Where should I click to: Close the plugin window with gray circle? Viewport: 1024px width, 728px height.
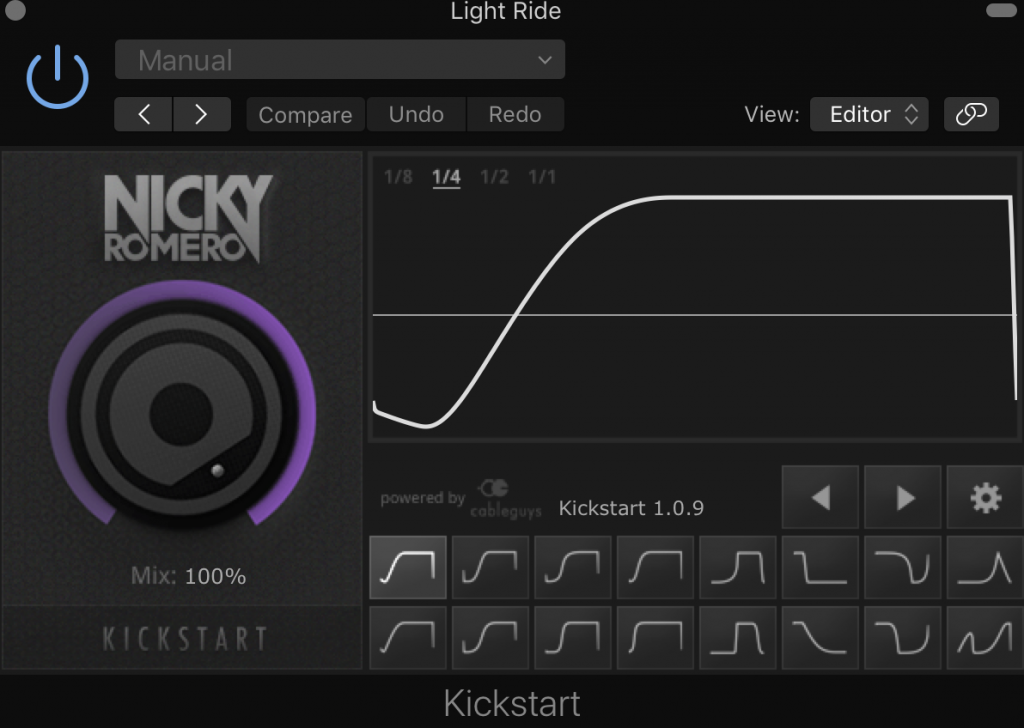tap(15, 10)
